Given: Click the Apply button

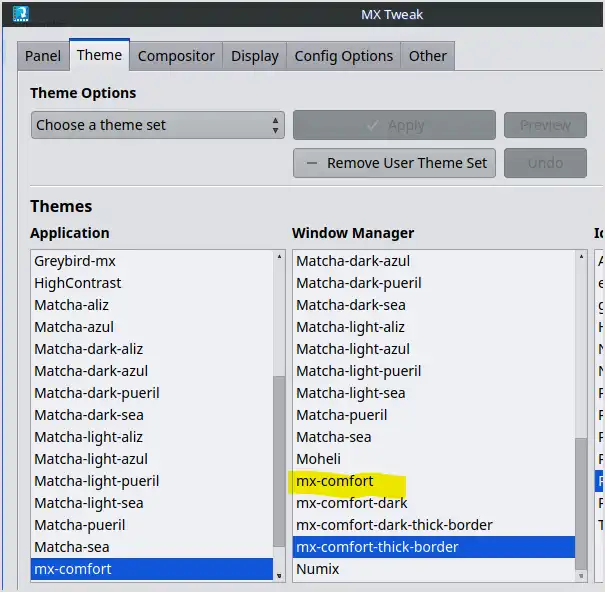Looking at the screenshot, I should point(394,125).
